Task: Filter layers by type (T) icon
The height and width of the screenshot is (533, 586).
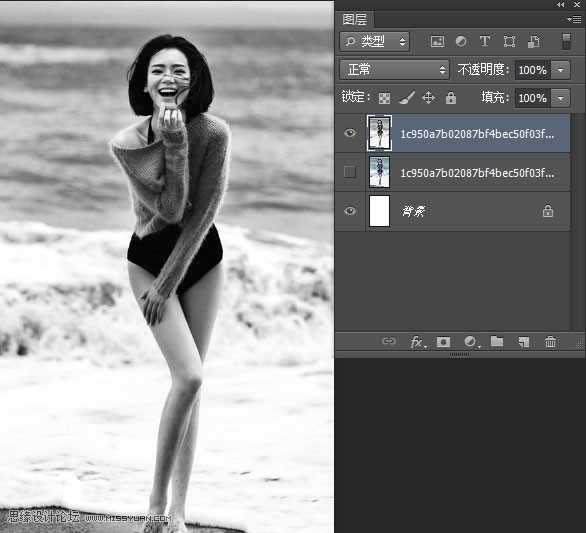Action: pyautogui.click(x=485, y=41)
